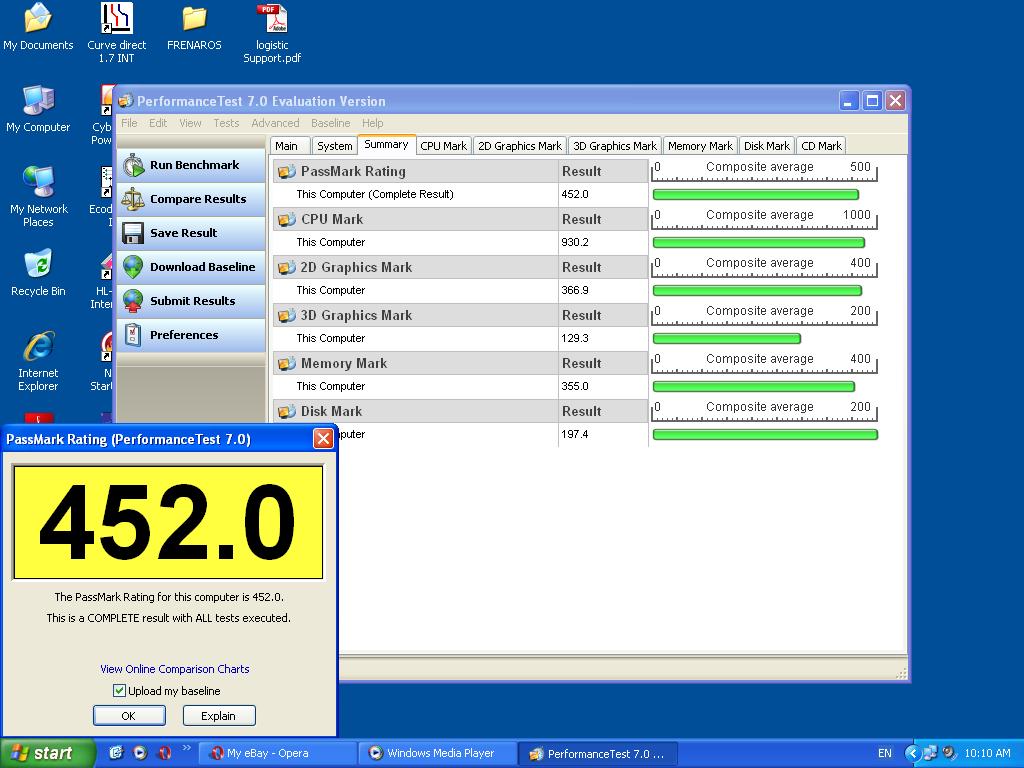
Task: Click the icon beside the CPU Mark header
Action: click(287, 219)
